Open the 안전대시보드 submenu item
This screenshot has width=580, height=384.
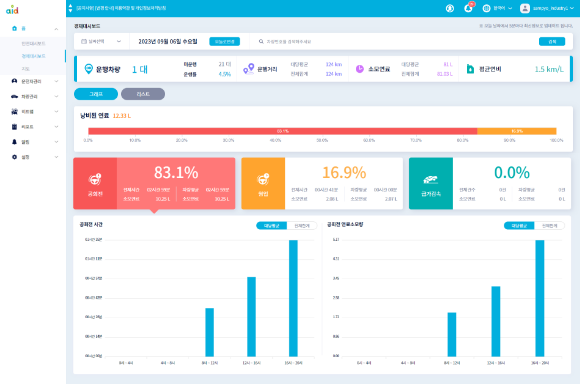[33, 44]
